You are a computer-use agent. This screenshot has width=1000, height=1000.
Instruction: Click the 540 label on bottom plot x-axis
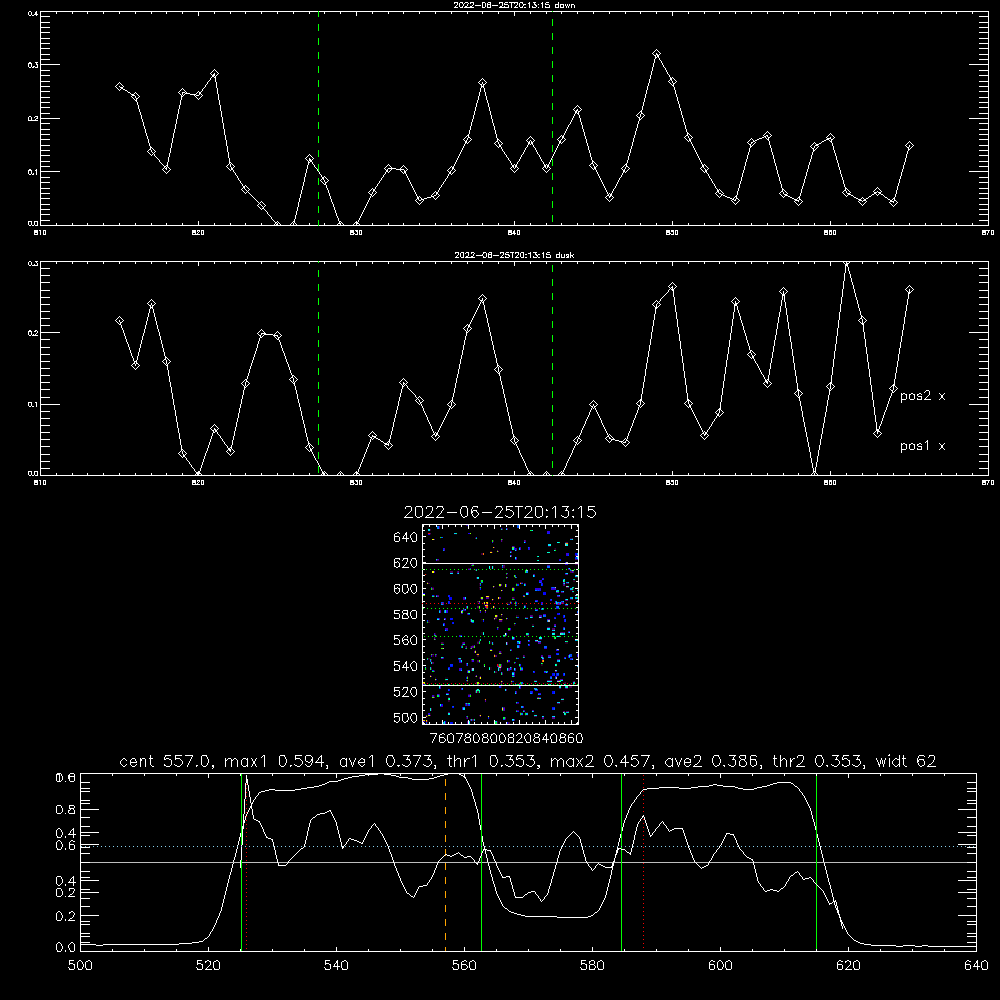[336, 966]
